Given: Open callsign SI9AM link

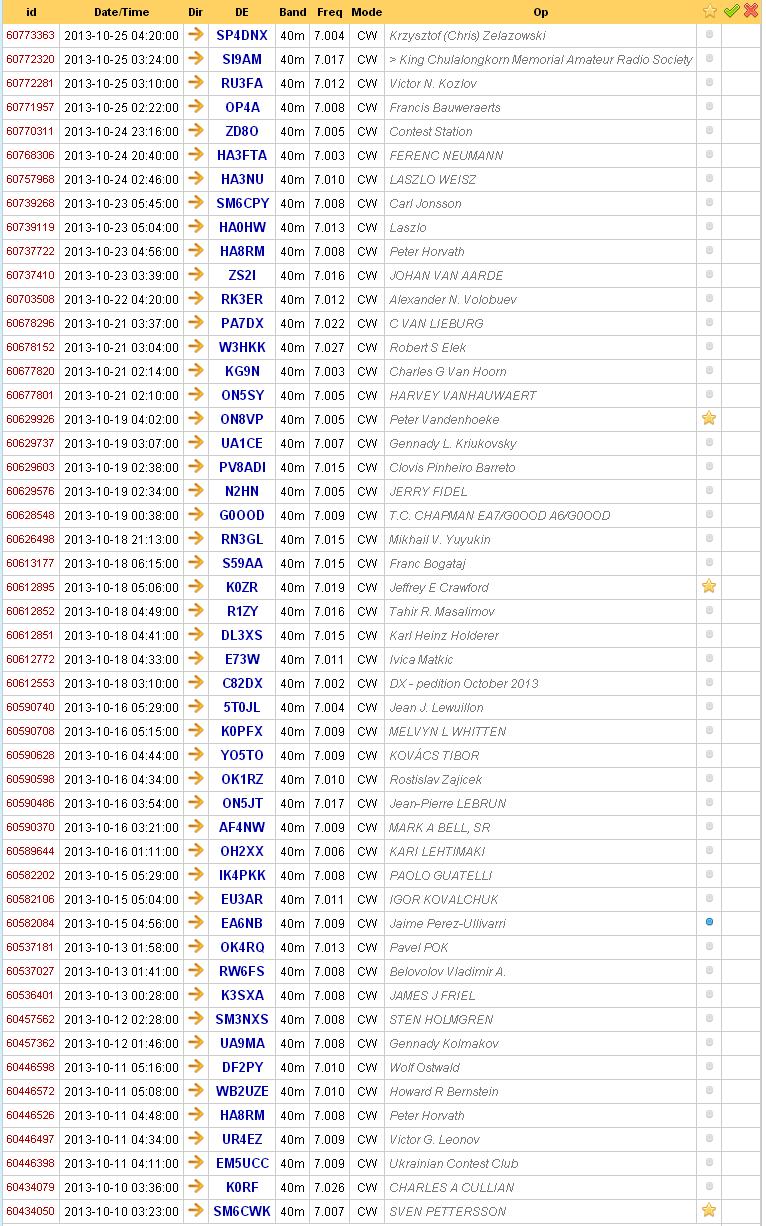Looking at the screenshot, I should point(242,59).
